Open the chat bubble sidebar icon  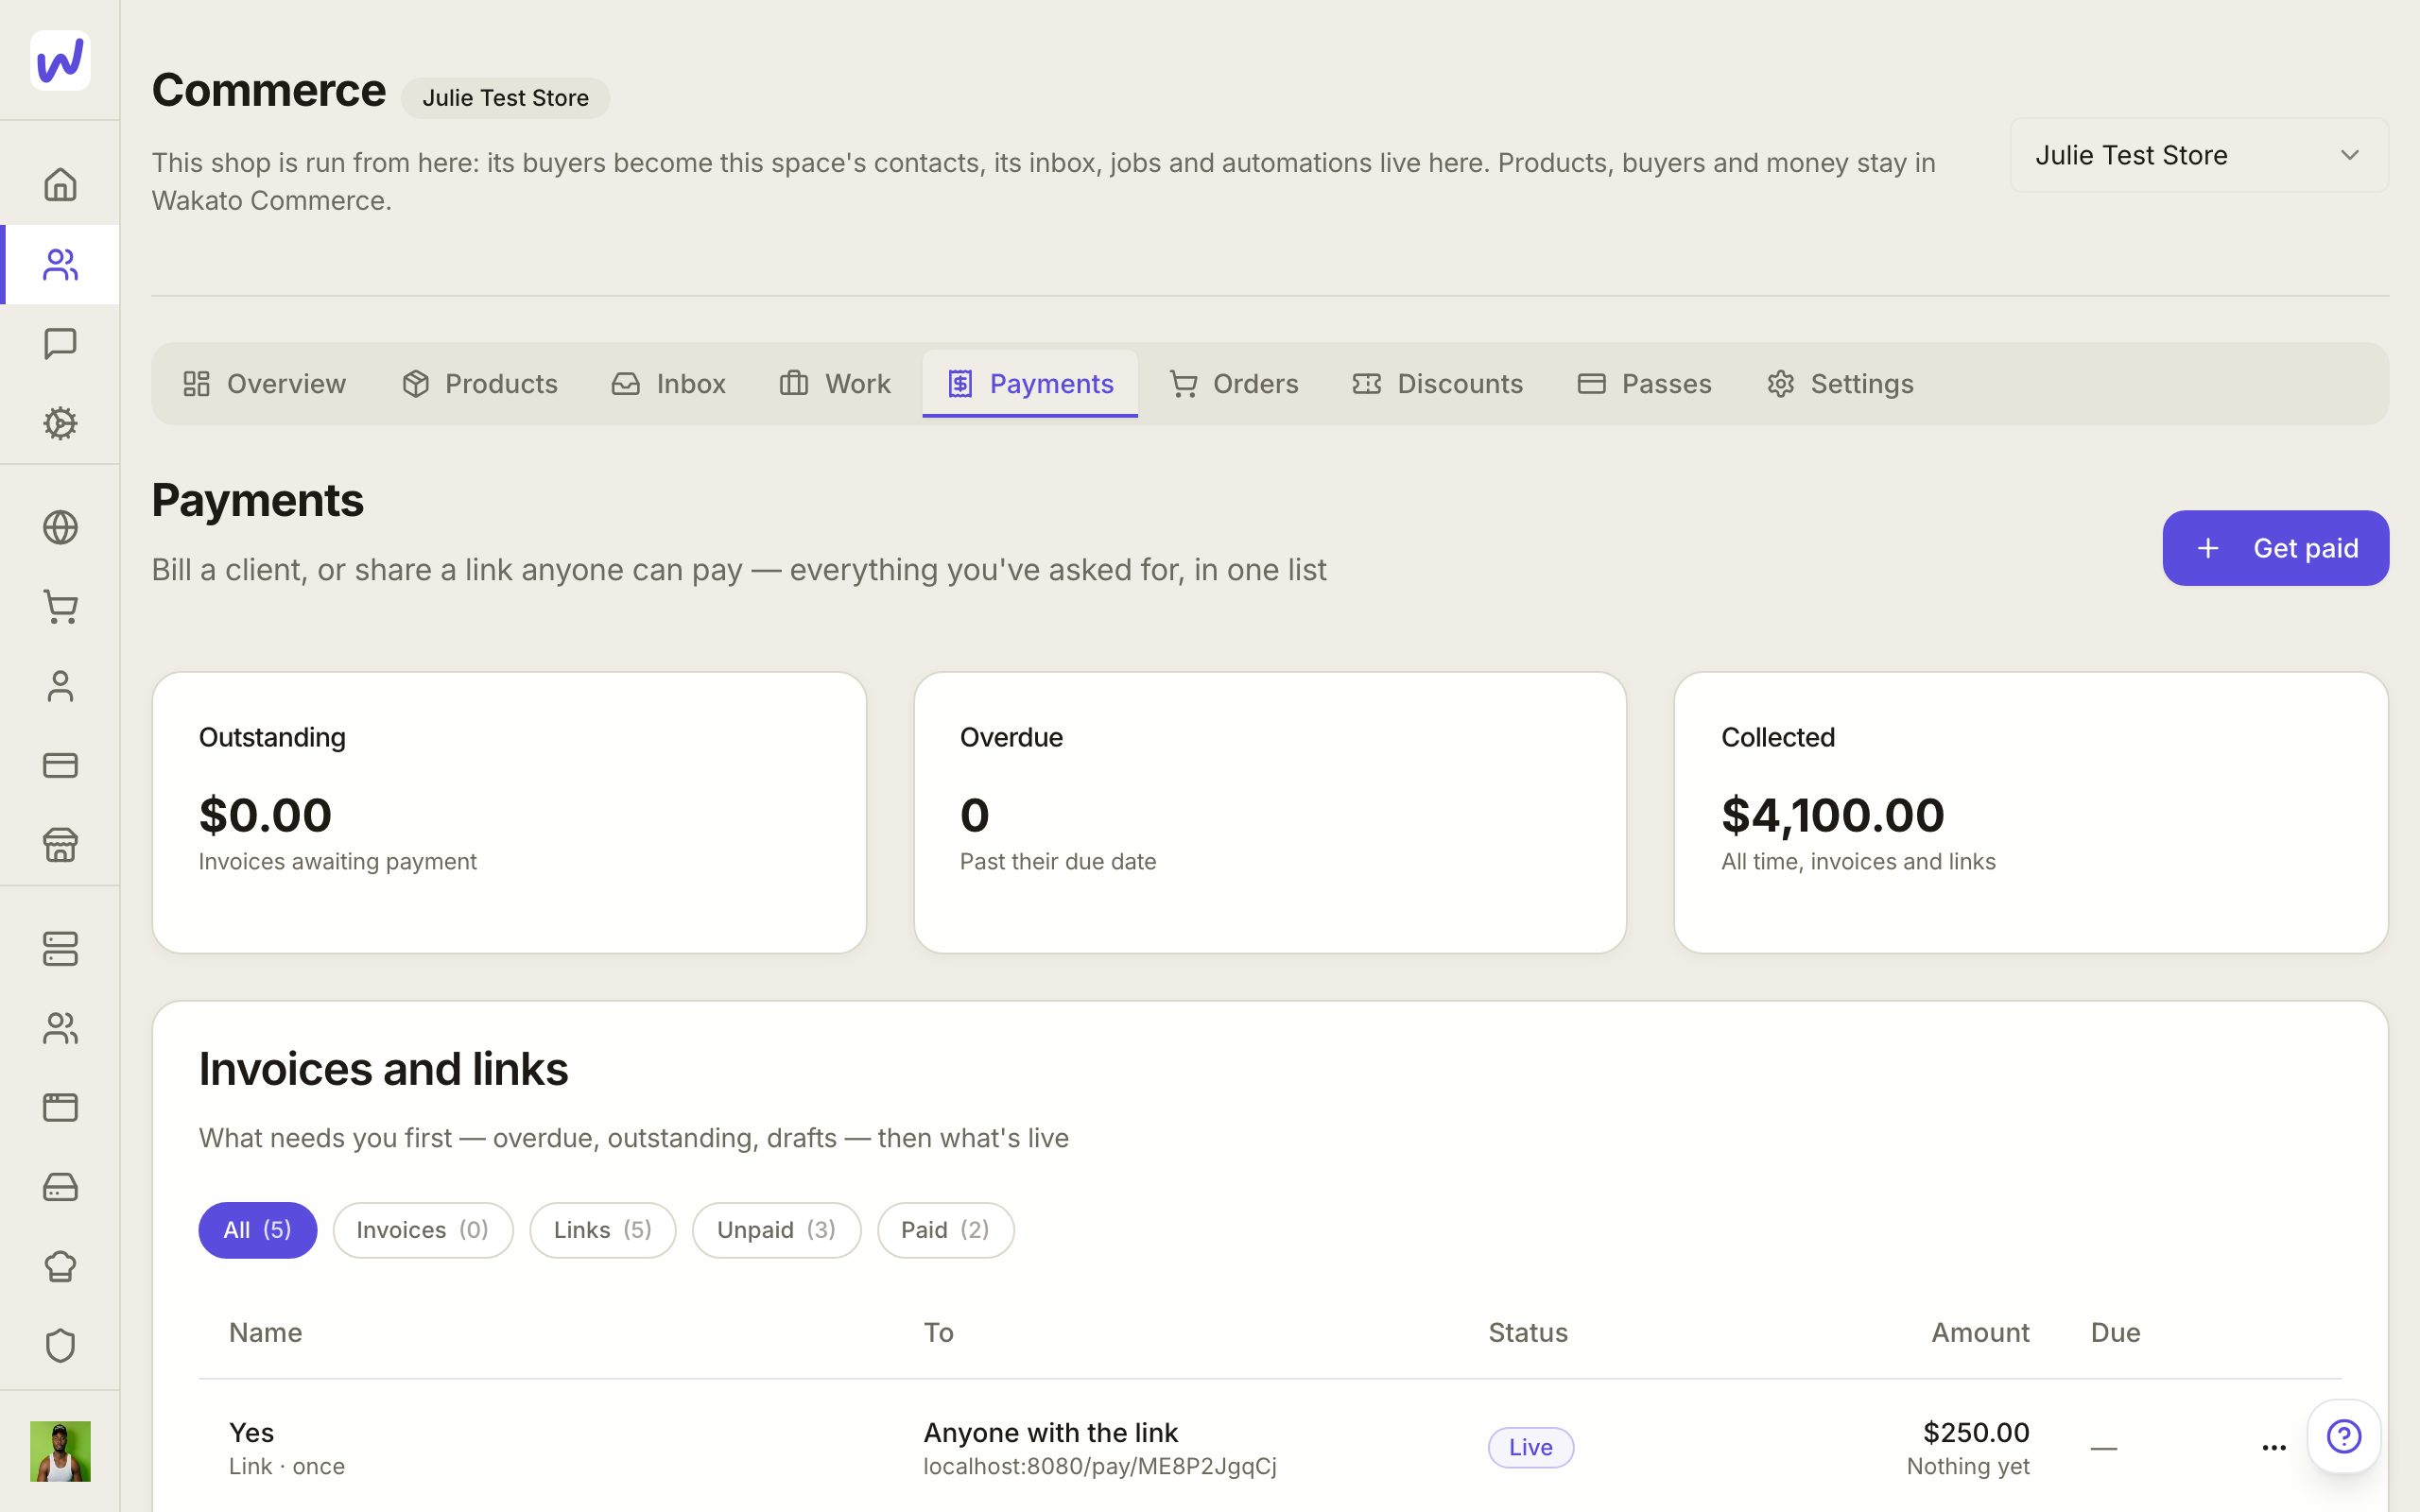(60, 344)
